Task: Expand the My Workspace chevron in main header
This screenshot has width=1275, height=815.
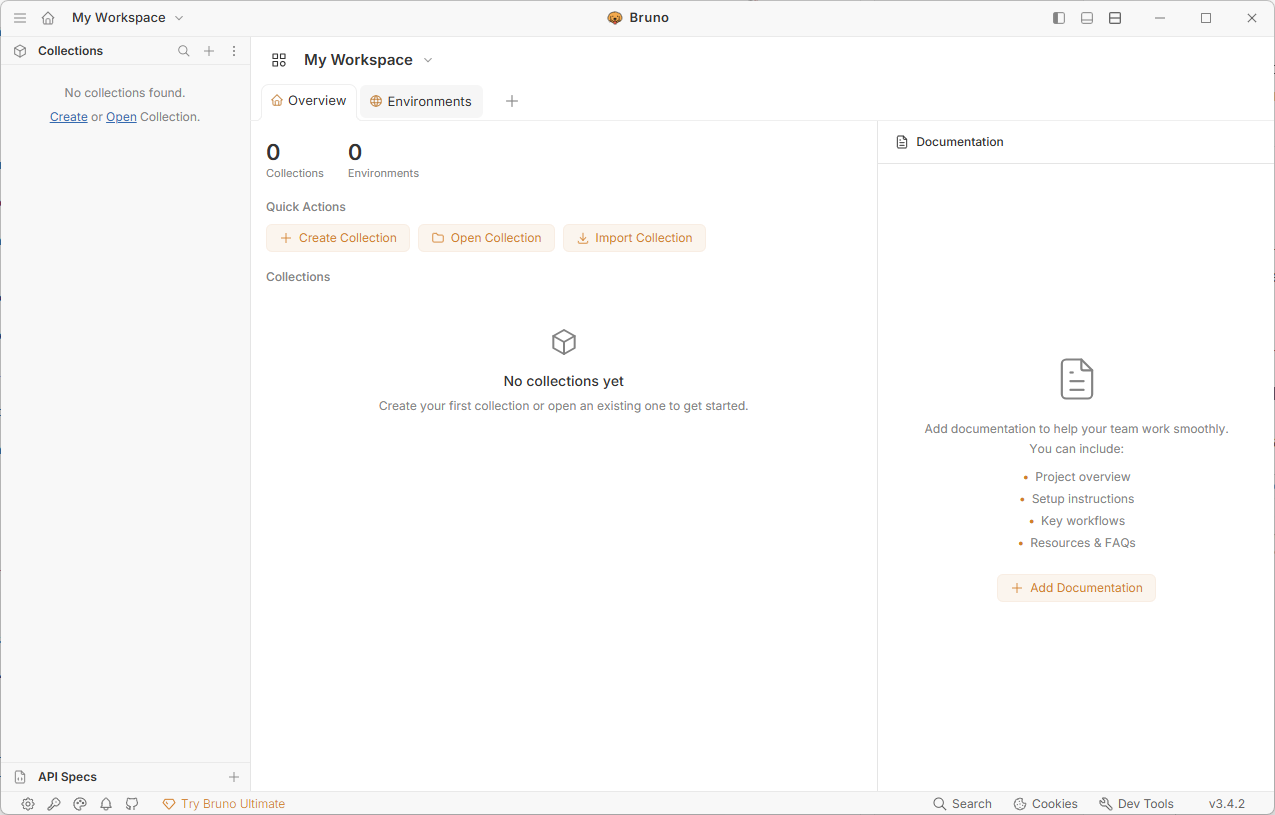Action: click(x=428, y=60)
